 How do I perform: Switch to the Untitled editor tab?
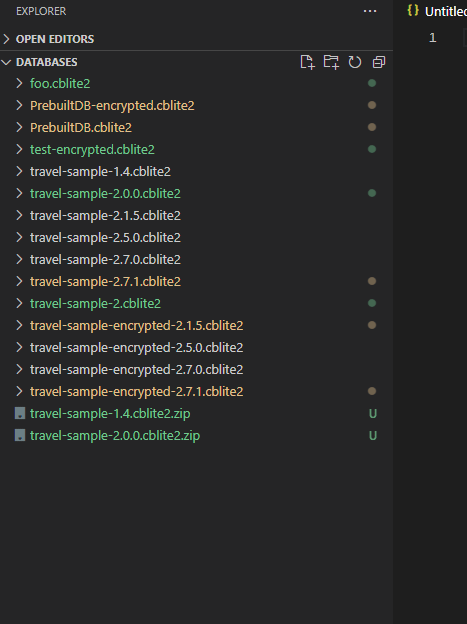[446, 12]
